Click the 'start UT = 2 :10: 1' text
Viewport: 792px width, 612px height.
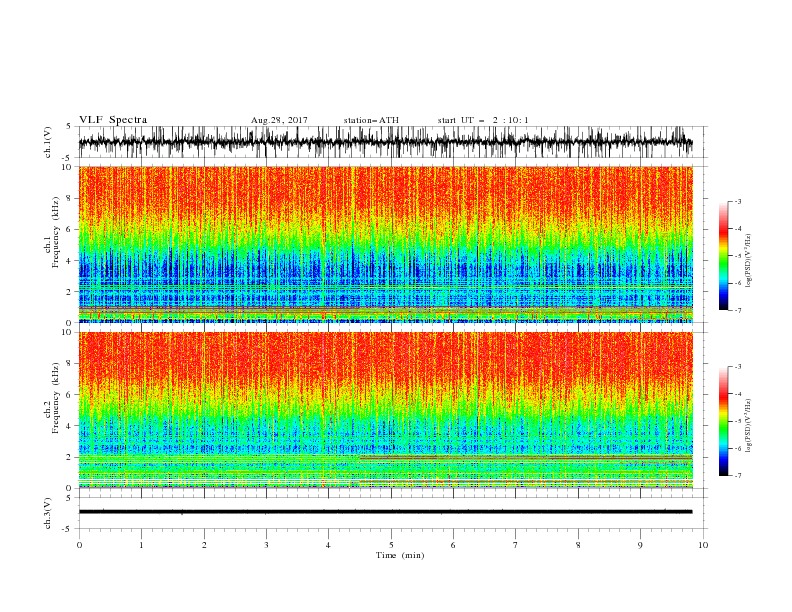[483, 120]
